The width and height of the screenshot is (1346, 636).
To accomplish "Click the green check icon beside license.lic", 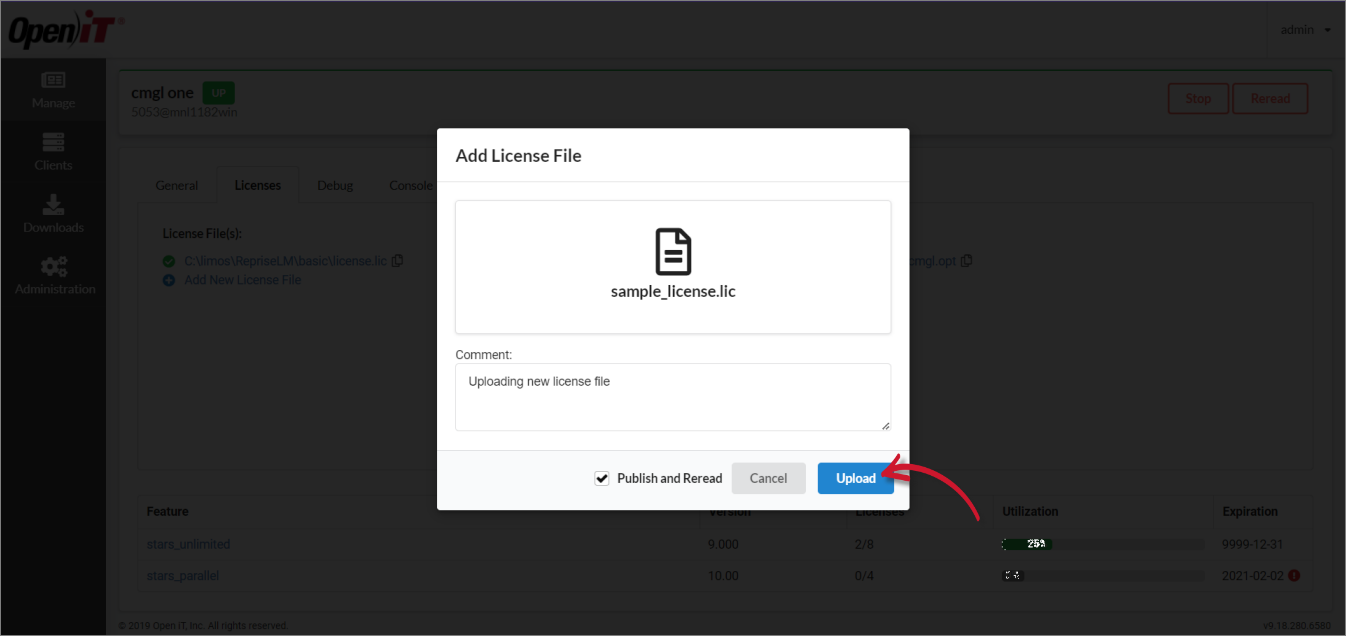I will (168, 261).
